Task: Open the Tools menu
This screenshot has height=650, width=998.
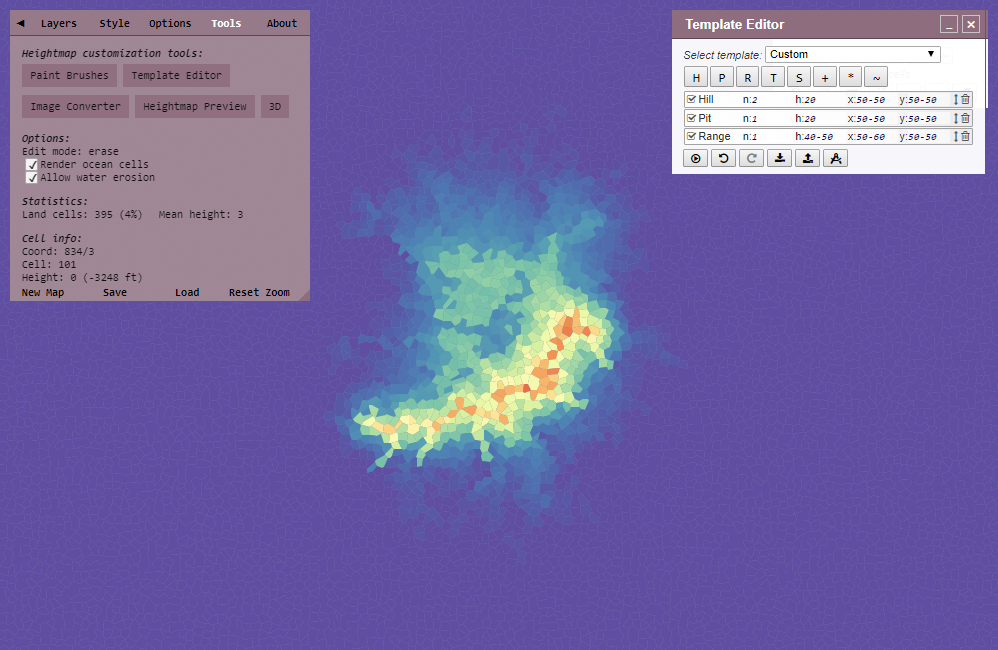Action: tap(226, 22)
